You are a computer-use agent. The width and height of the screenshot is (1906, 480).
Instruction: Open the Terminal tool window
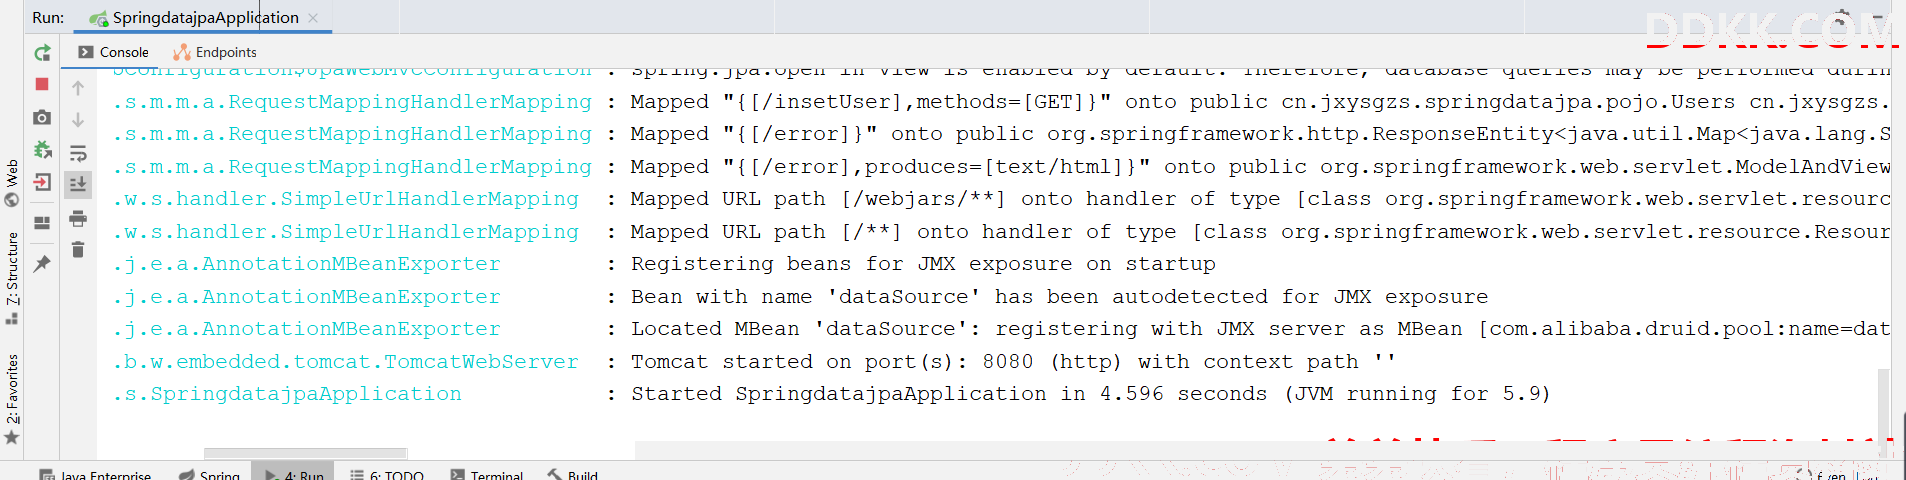[x=487, y=475]
